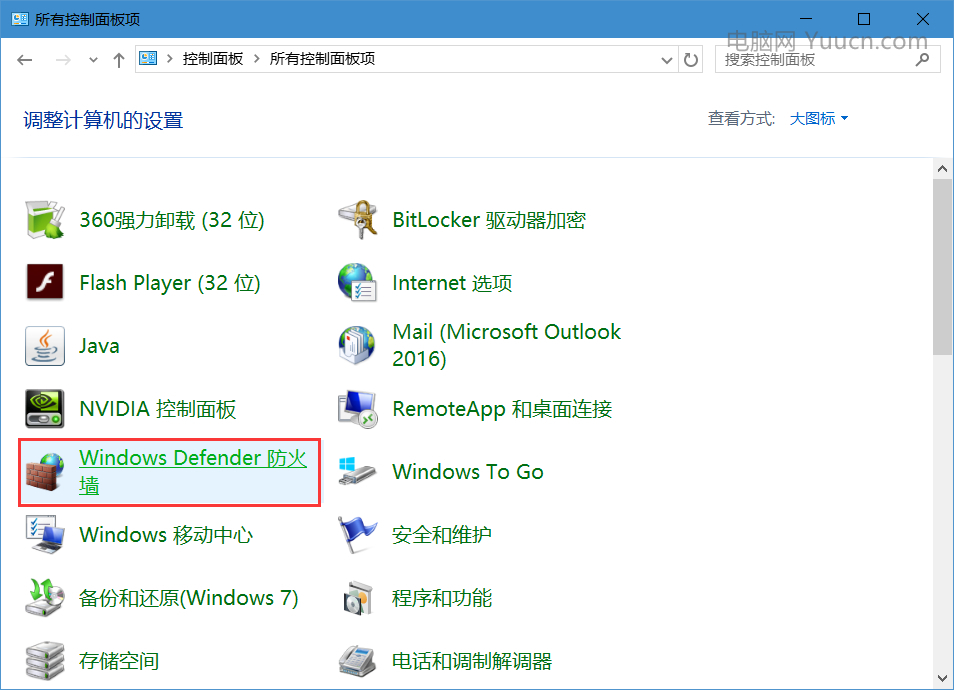Maximize the control panel window
The height and width of the screenshot is (690, 954).
863,19
